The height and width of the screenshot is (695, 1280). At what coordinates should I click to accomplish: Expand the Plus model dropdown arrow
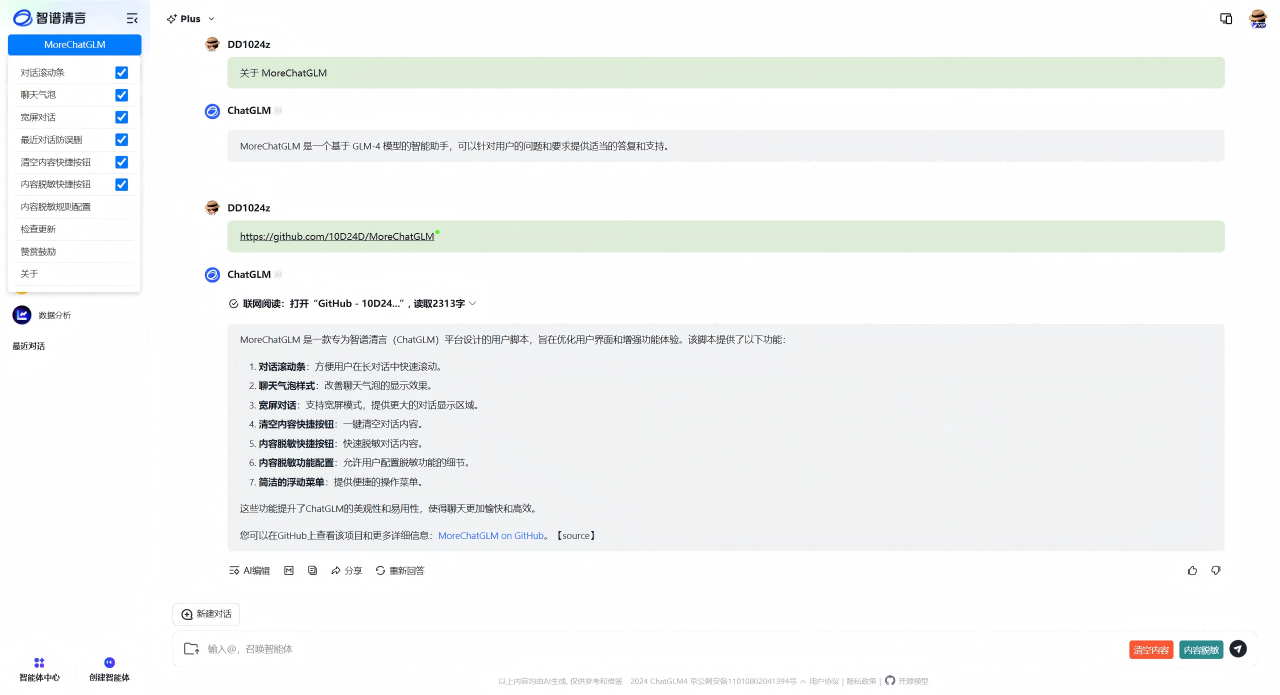click(x=211, y=19)
